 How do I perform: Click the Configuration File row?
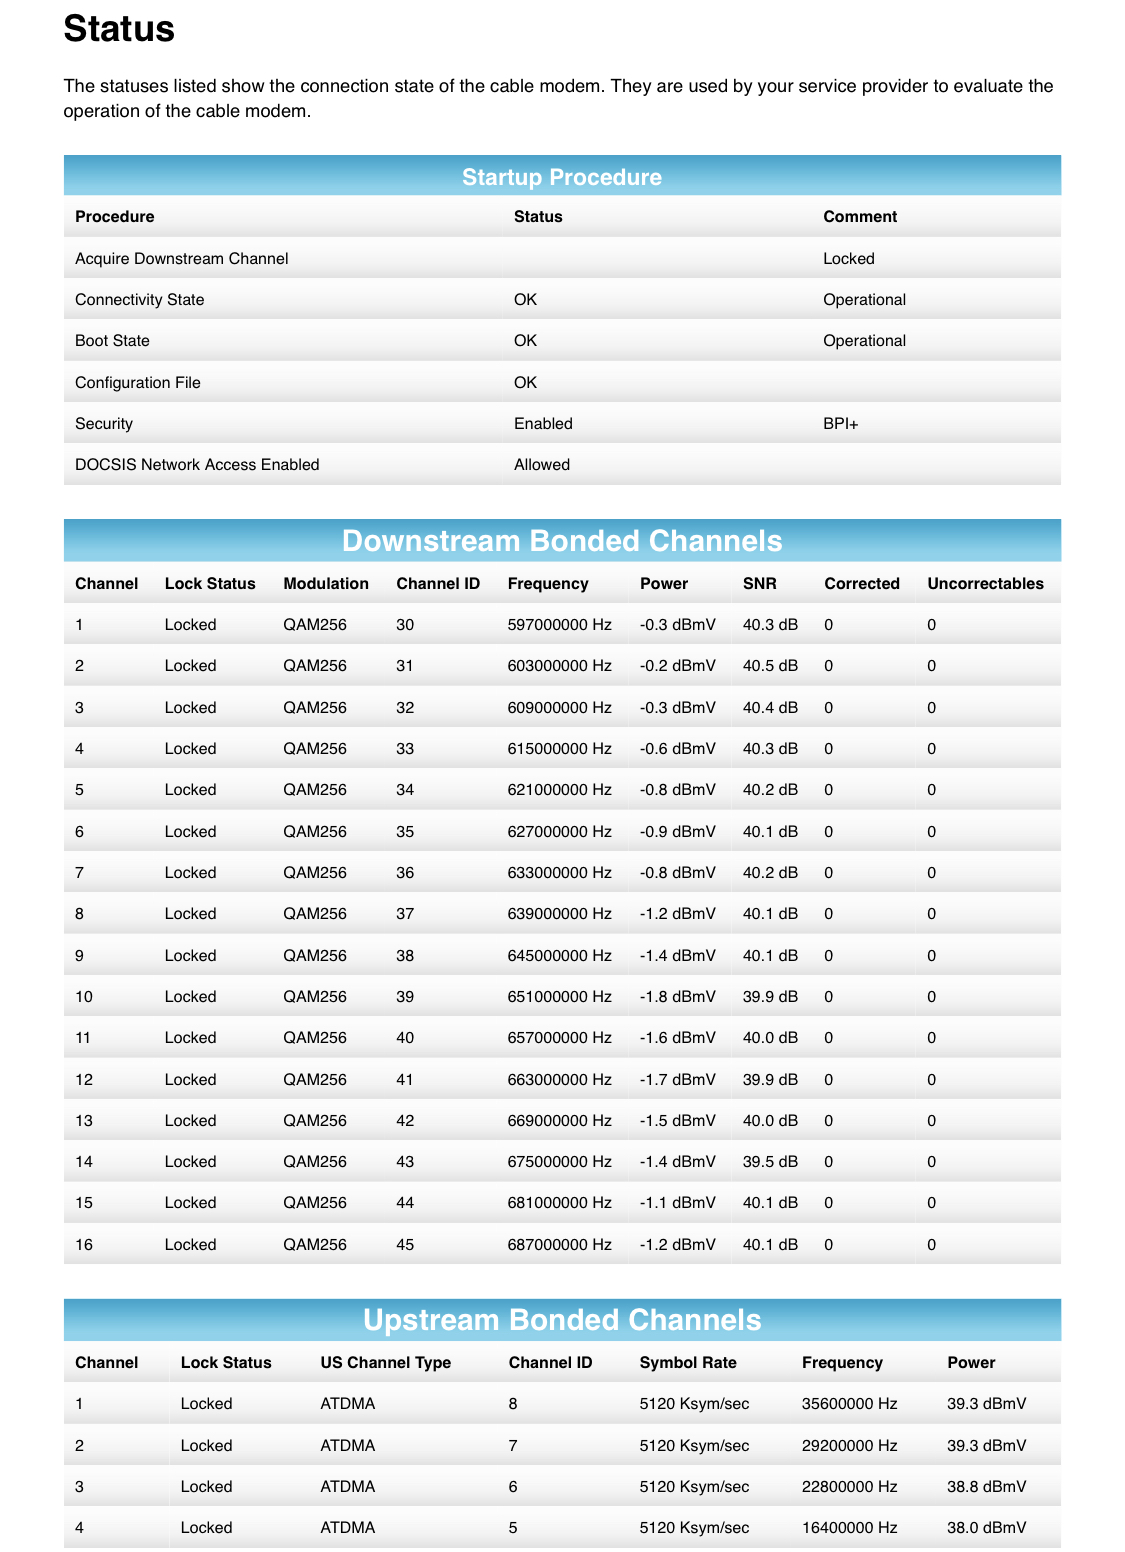coord(137,382)
